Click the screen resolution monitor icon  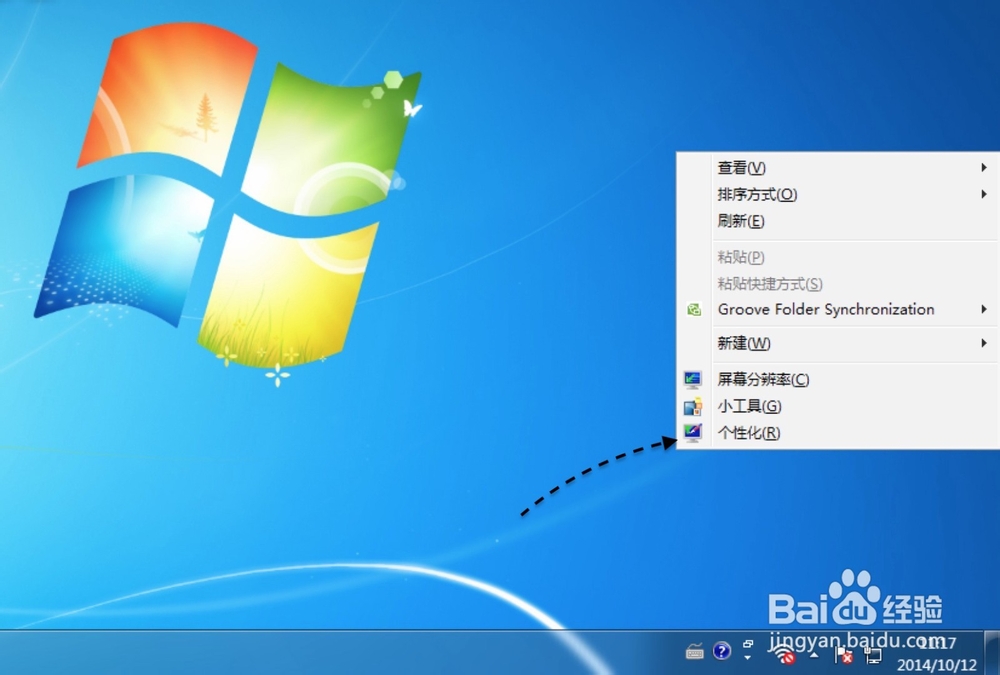tap(693, 380)
